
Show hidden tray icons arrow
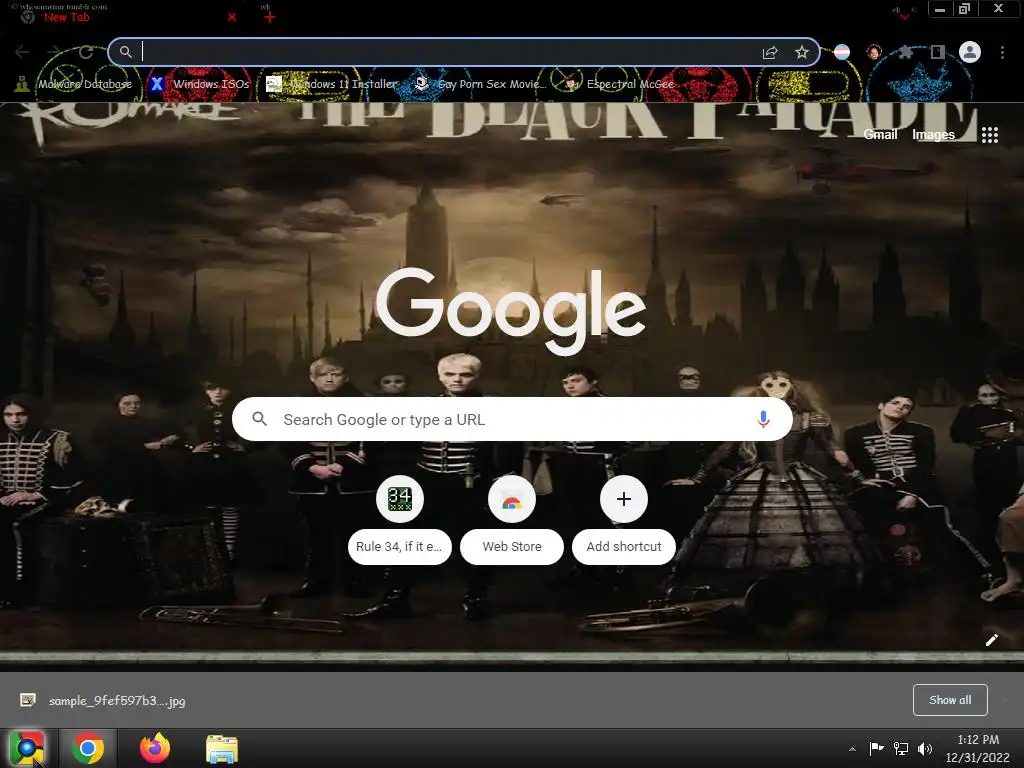pos(852,749)
